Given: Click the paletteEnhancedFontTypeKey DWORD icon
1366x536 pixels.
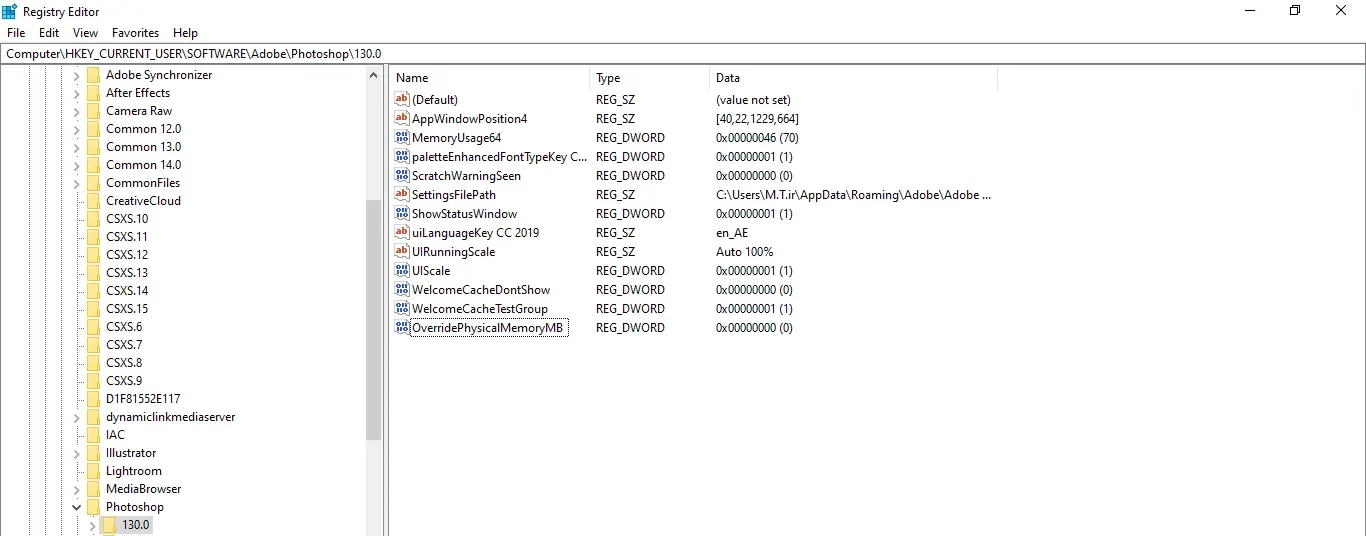Looking at the screenshot, I should [x=402, y=157].
